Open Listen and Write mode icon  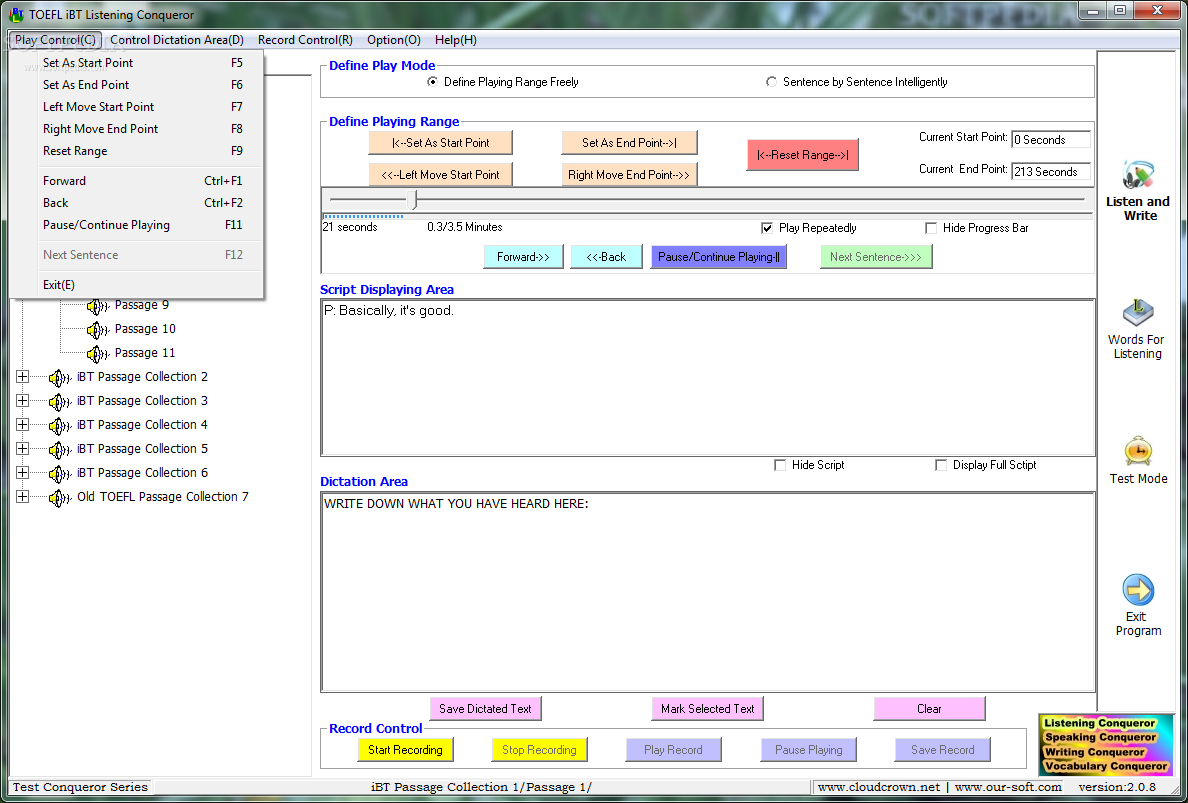(1137, 176)
